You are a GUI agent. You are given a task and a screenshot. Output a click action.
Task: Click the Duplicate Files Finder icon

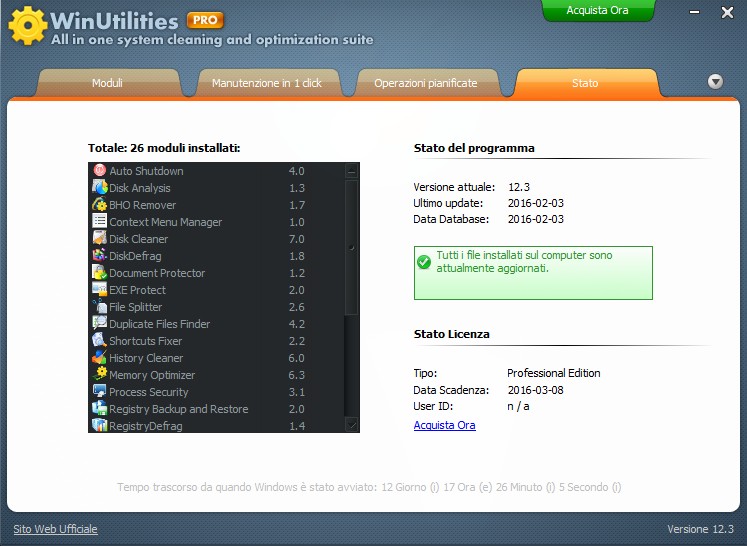100,323
